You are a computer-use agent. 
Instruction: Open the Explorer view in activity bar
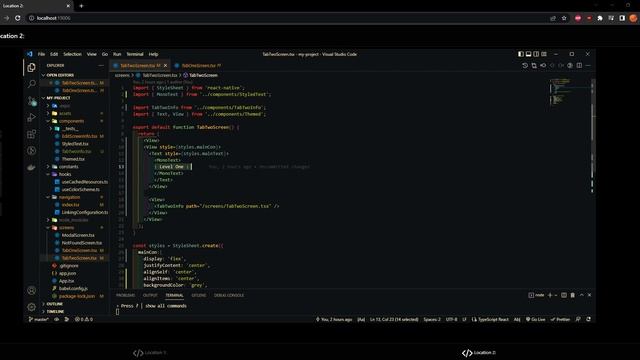tap(31, 68)
